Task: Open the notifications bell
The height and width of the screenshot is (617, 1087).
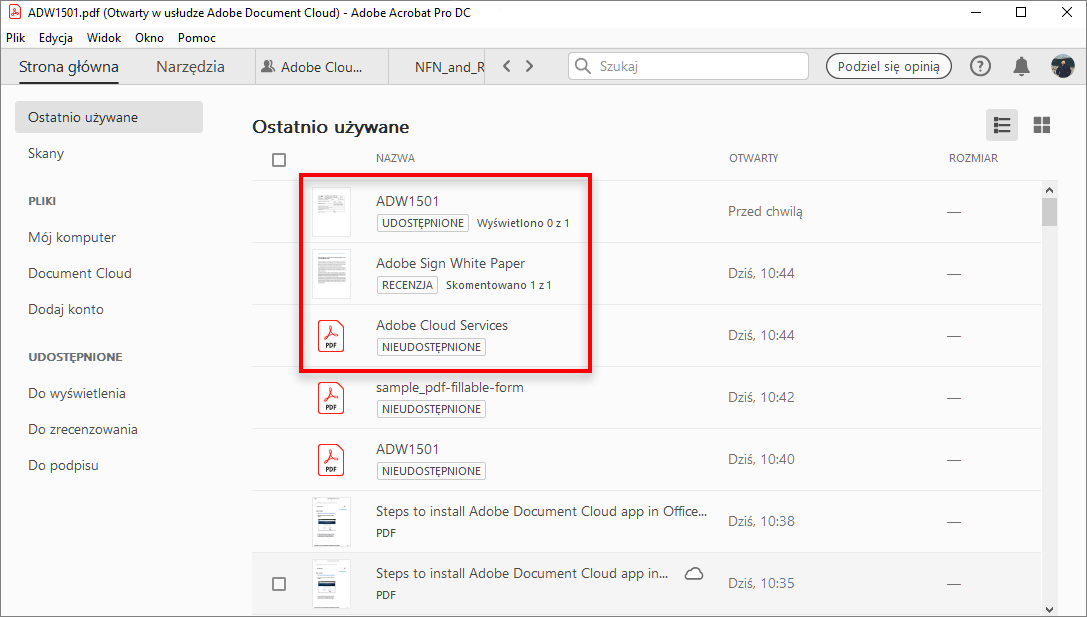Action: [1021, 67]
